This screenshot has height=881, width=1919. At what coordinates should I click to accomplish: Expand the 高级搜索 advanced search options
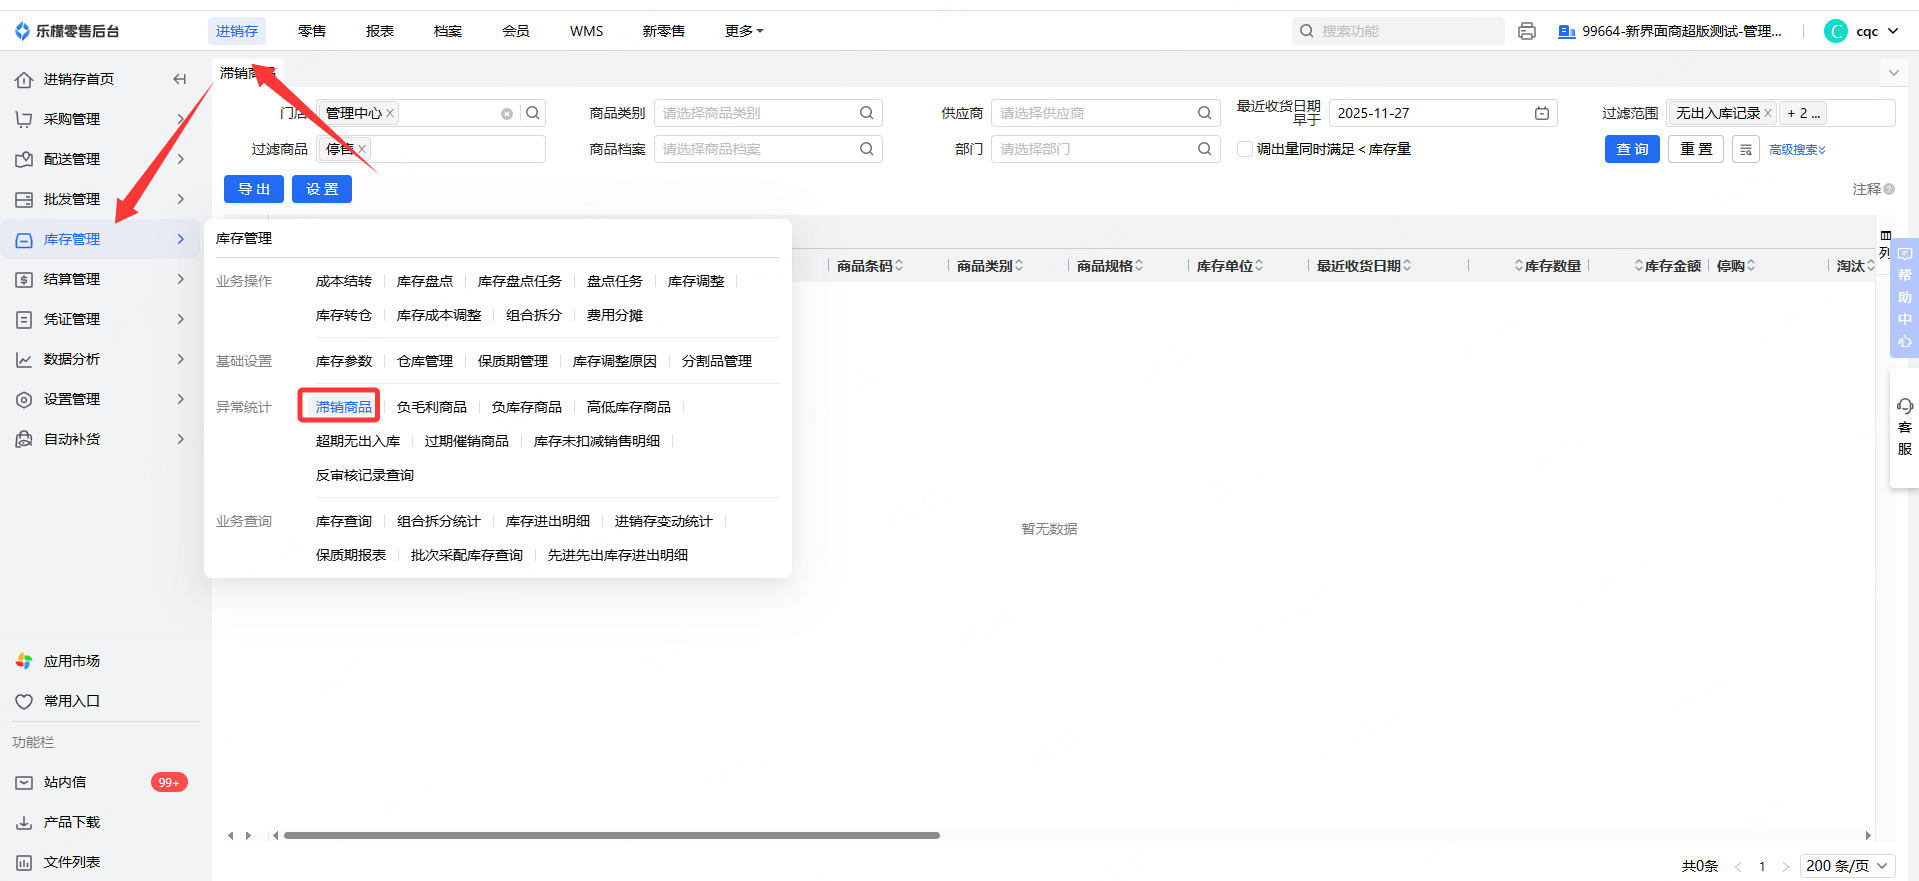[x=1797, y=150]
